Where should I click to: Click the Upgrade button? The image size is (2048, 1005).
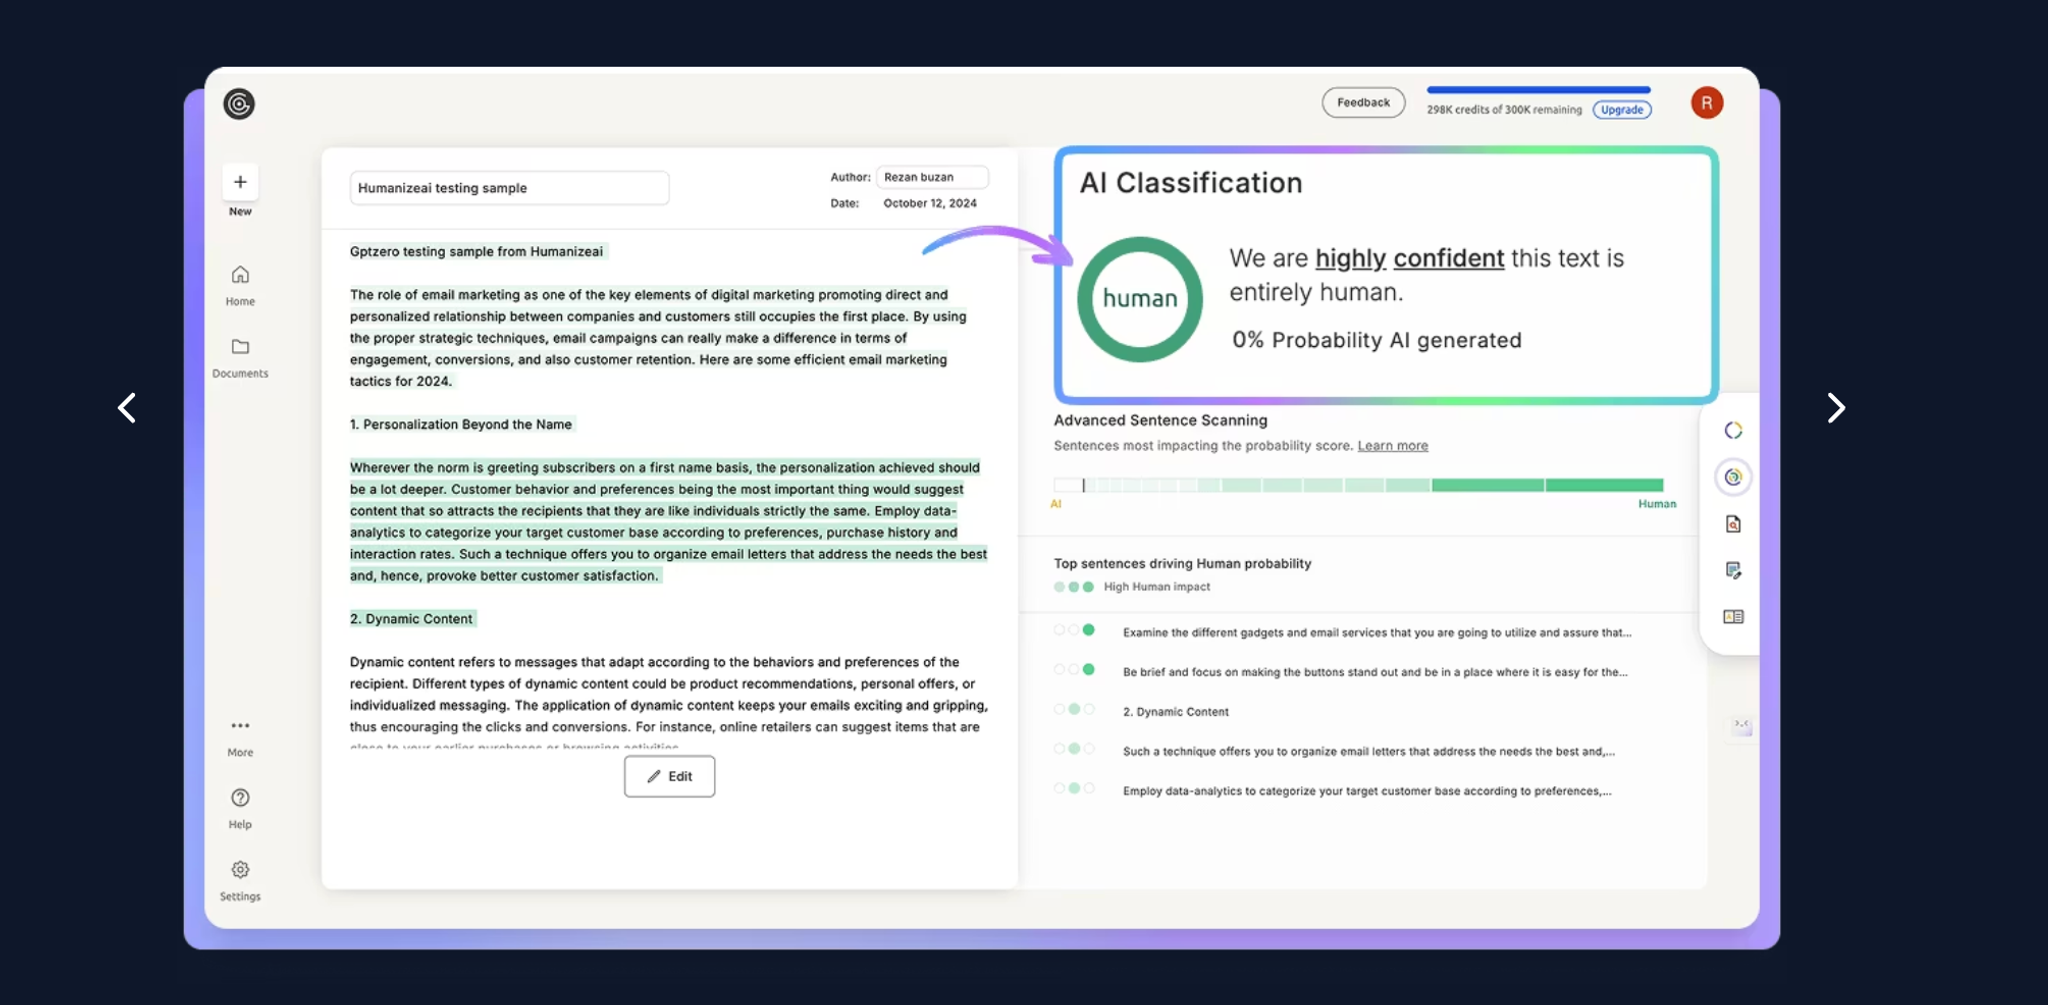(1622, 110)
